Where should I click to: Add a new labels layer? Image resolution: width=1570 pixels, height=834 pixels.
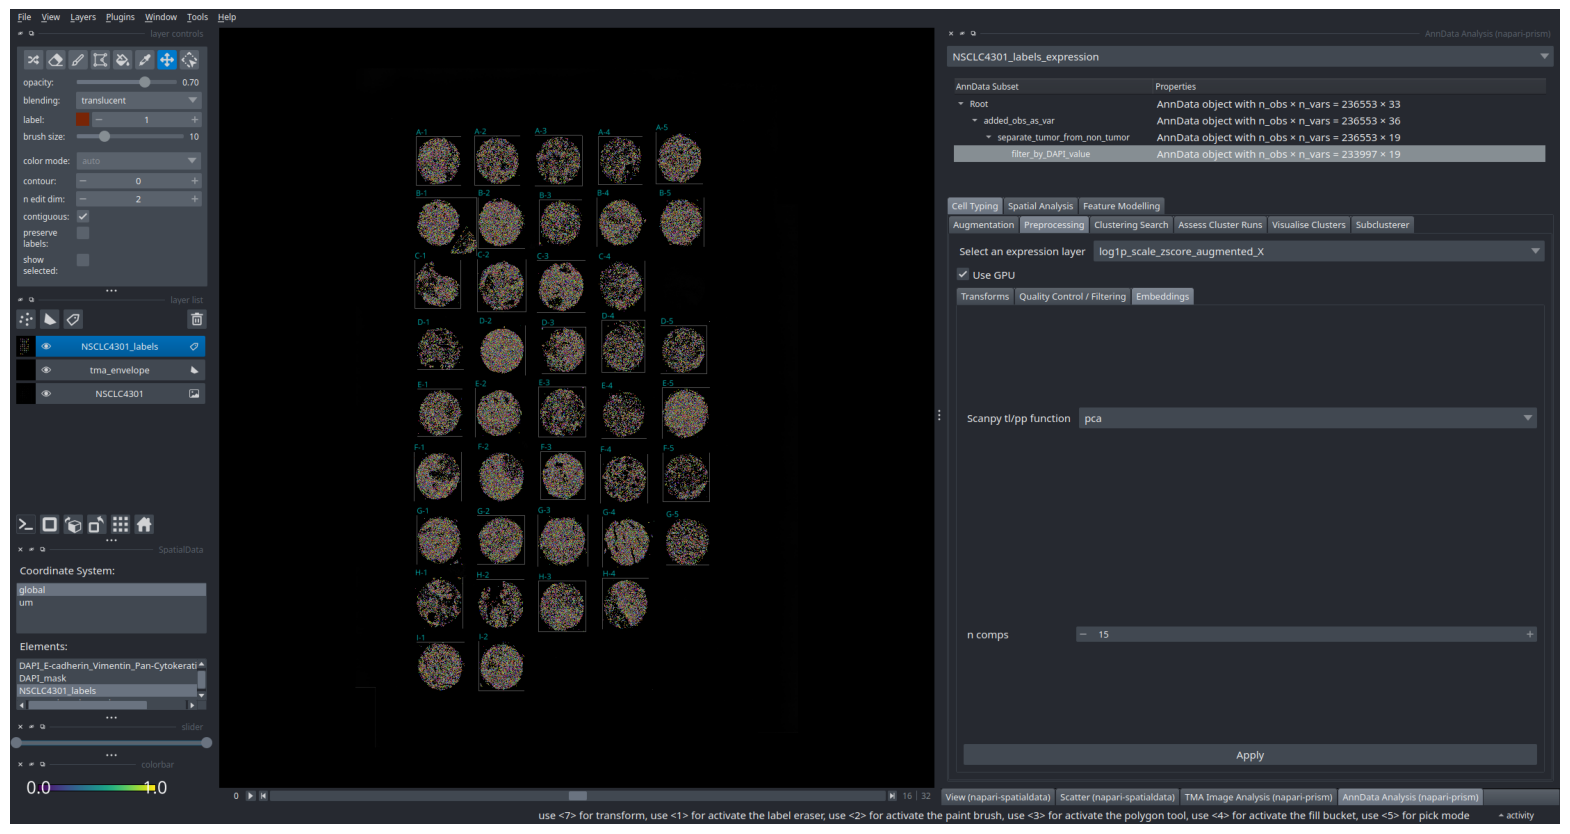coord(73,319)
